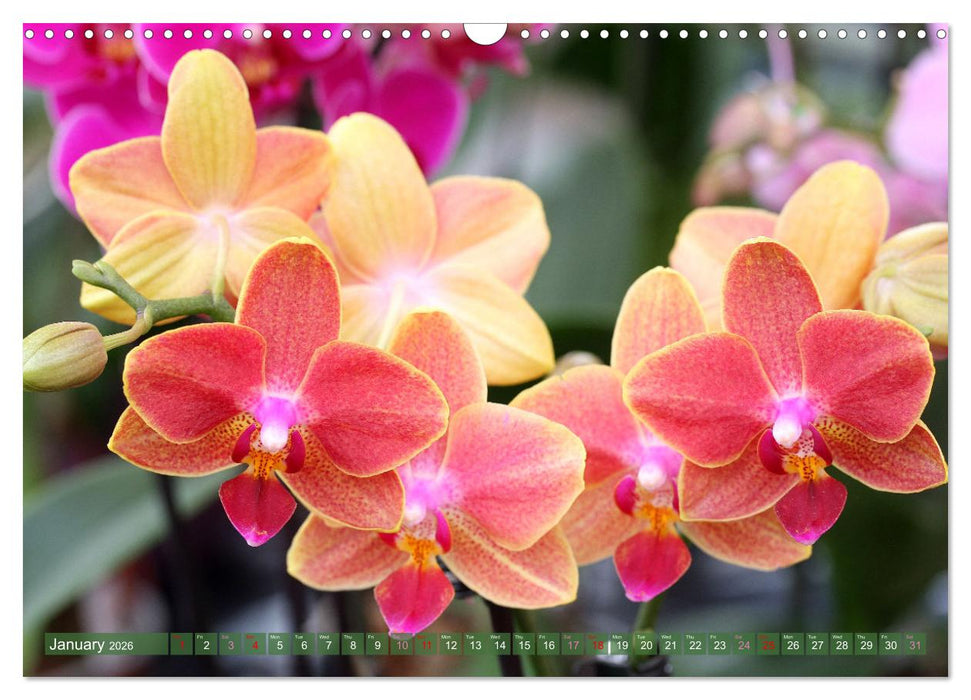Image resolution: width=971 pixels, height=700 pixels.
Task: Click the January 2026 month label
Action: coord(92,645)
